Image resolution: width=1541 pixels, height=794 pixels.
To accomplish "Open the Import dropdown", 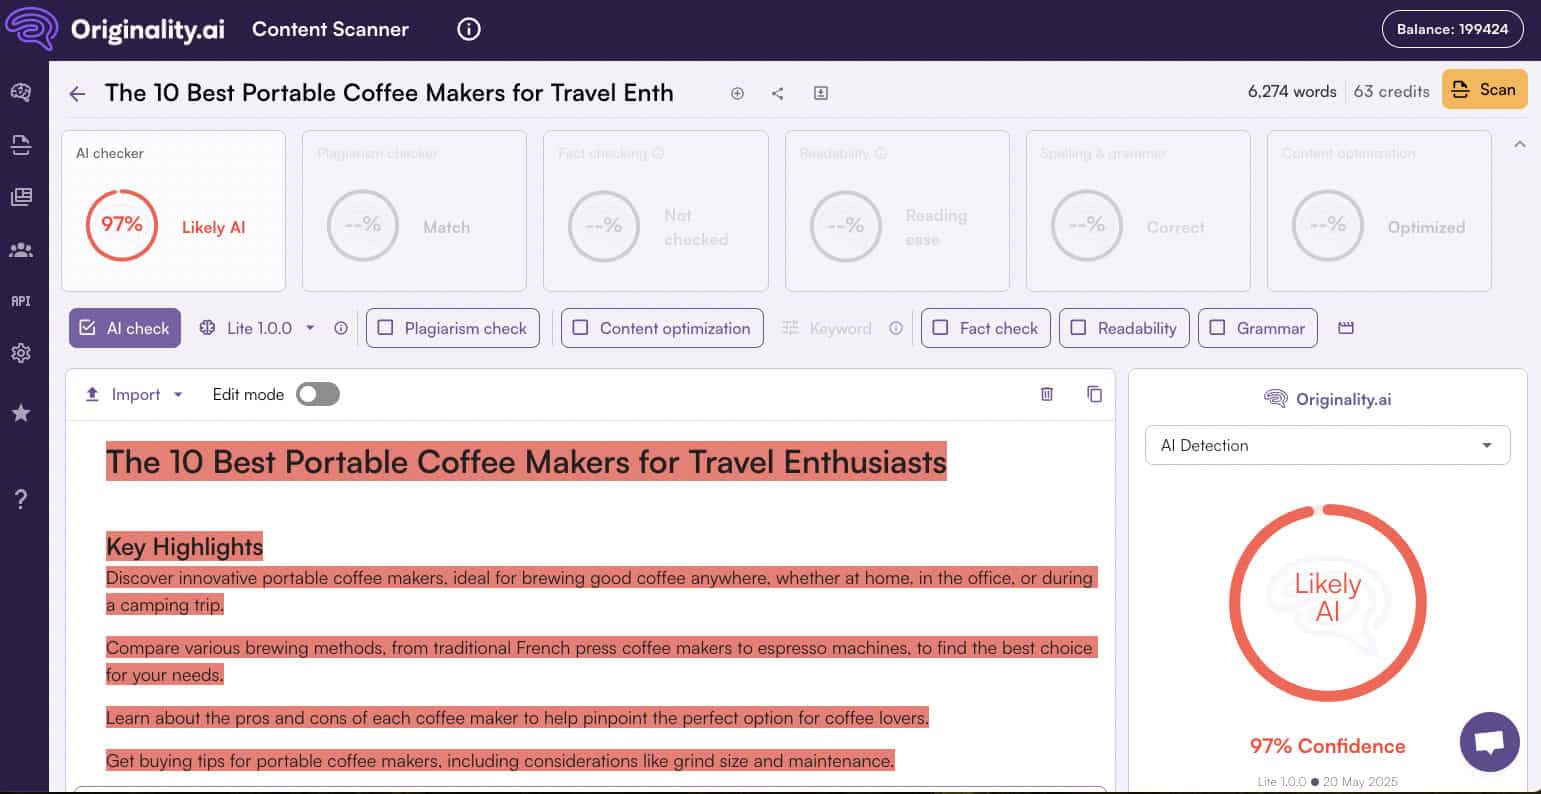I will click(x=134, y=394).
